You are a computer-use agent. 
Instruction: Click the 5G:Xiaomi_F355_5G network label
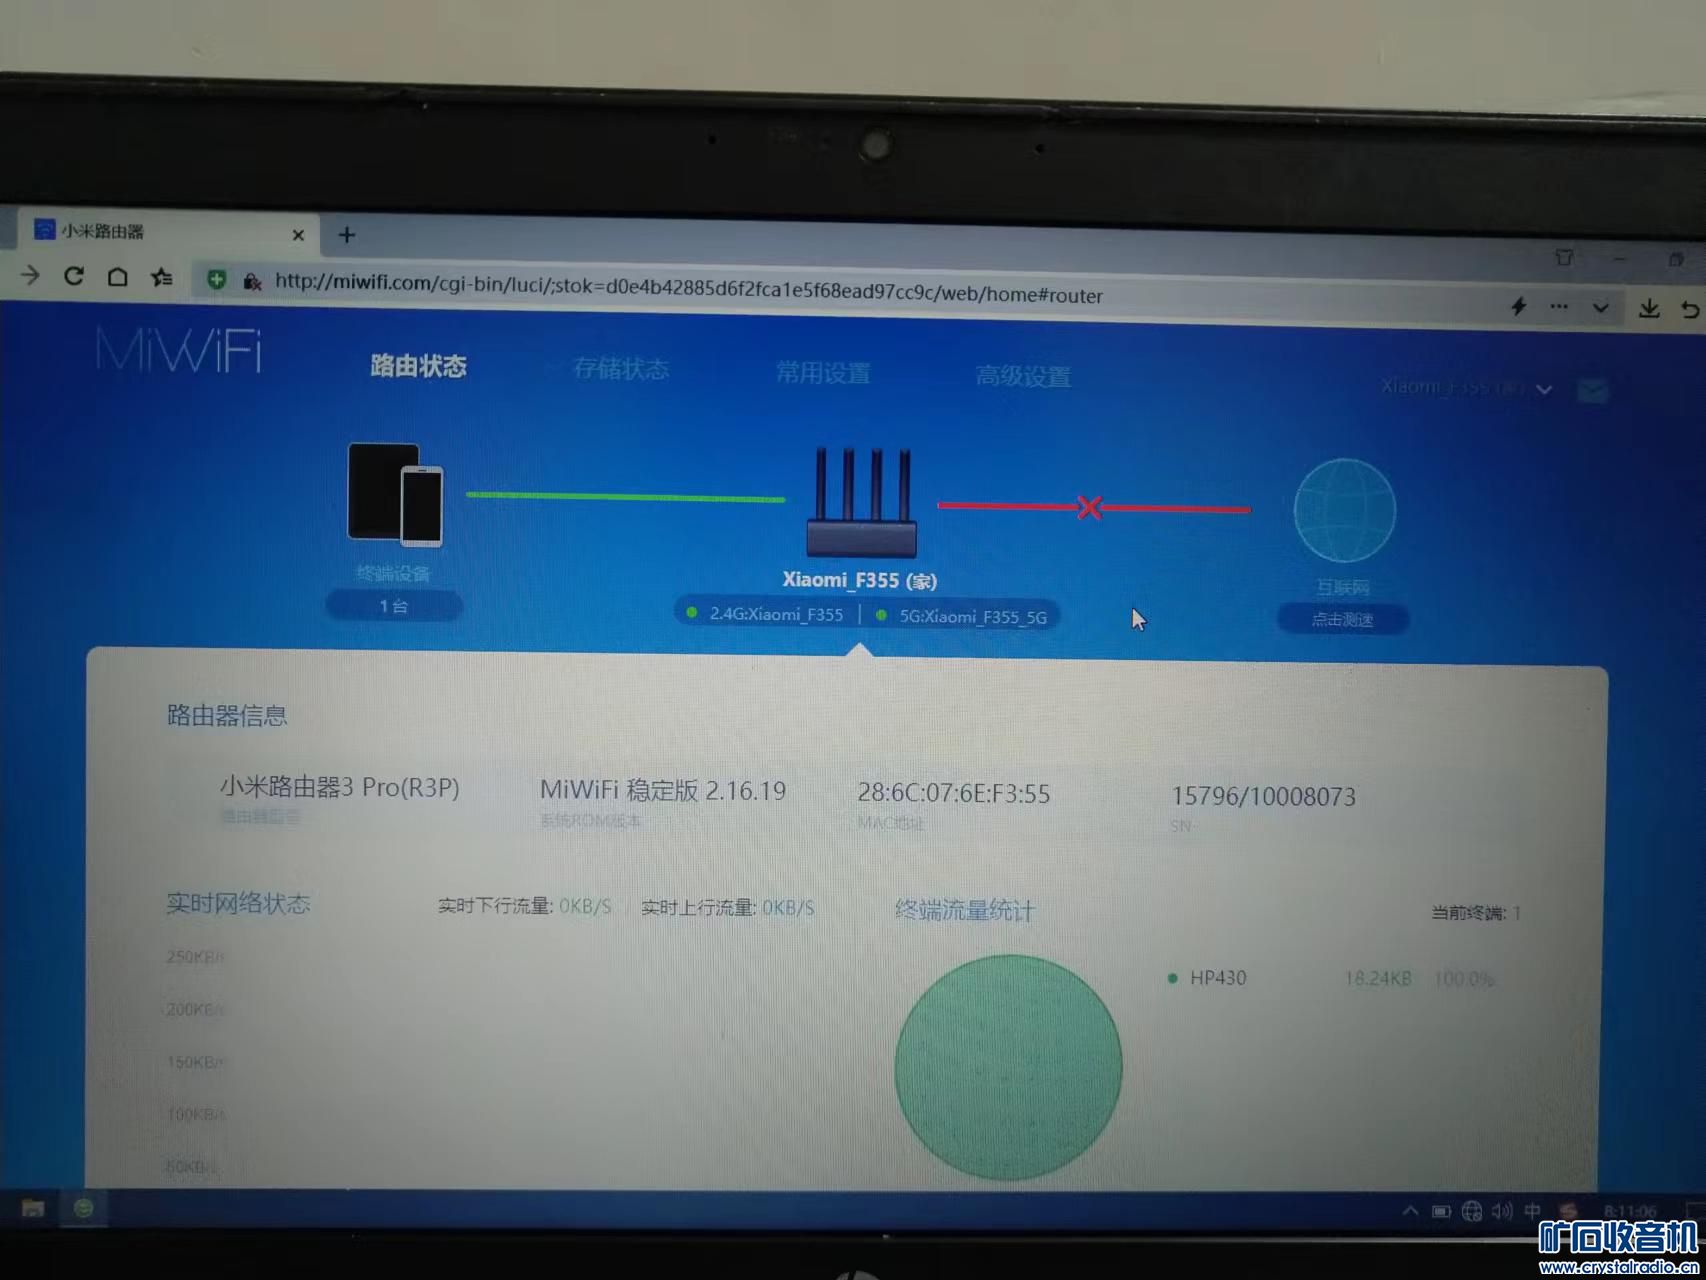[x=973, y=617]
